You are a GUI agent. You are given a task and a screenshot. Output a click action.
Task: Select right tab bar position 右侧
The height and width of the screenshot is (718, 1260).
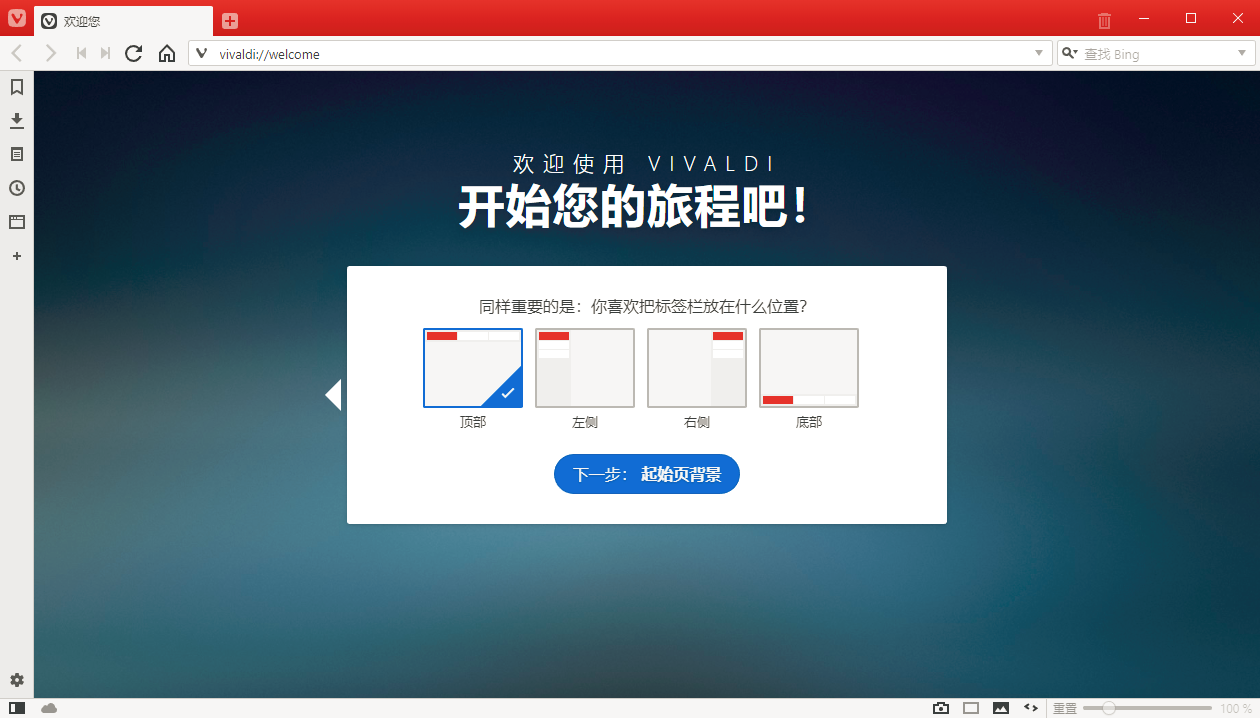(697, 368)
